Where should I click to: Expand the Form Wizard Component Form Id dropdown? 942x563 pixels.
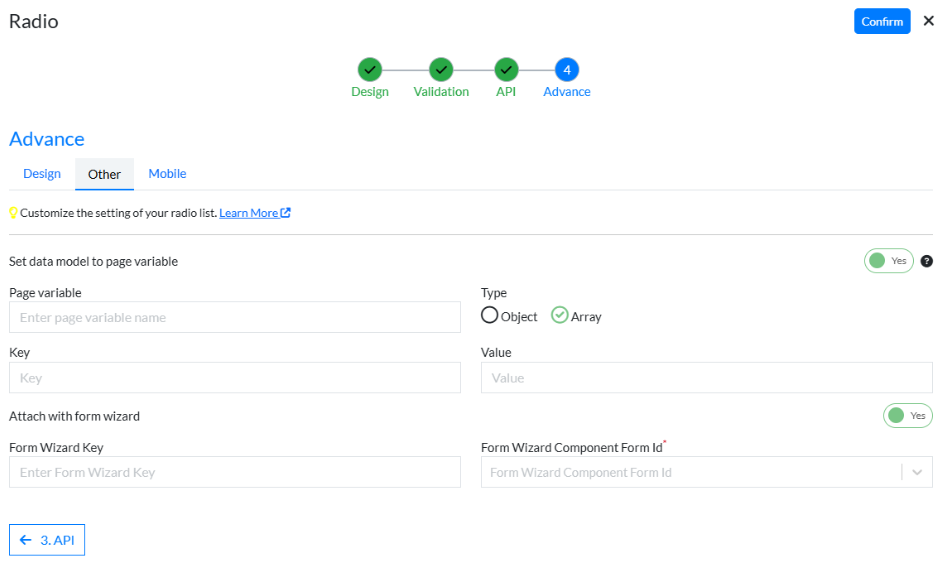917,472
